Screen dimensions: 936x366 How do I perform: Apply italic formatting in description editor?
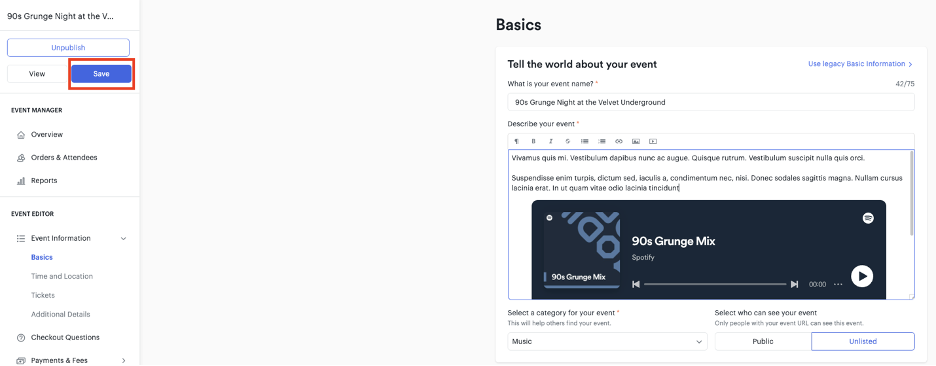pos(550,142)
